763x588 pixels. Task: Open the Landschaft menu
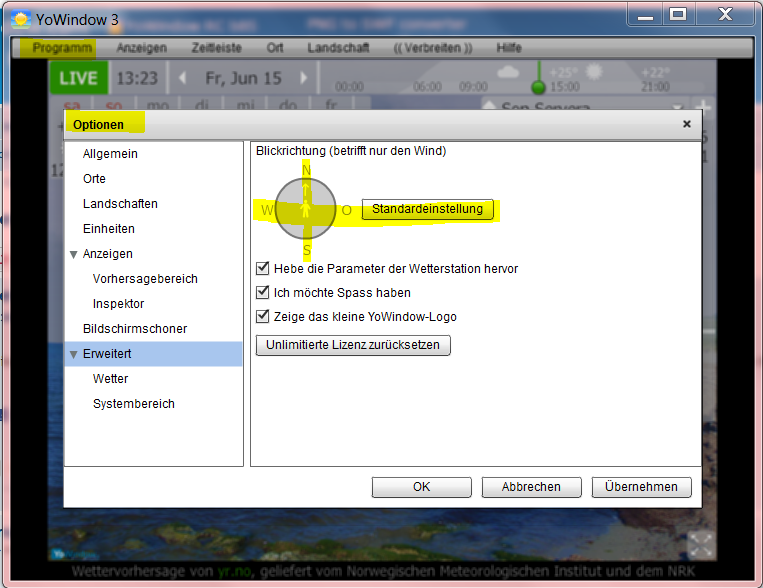pos(338,48)
